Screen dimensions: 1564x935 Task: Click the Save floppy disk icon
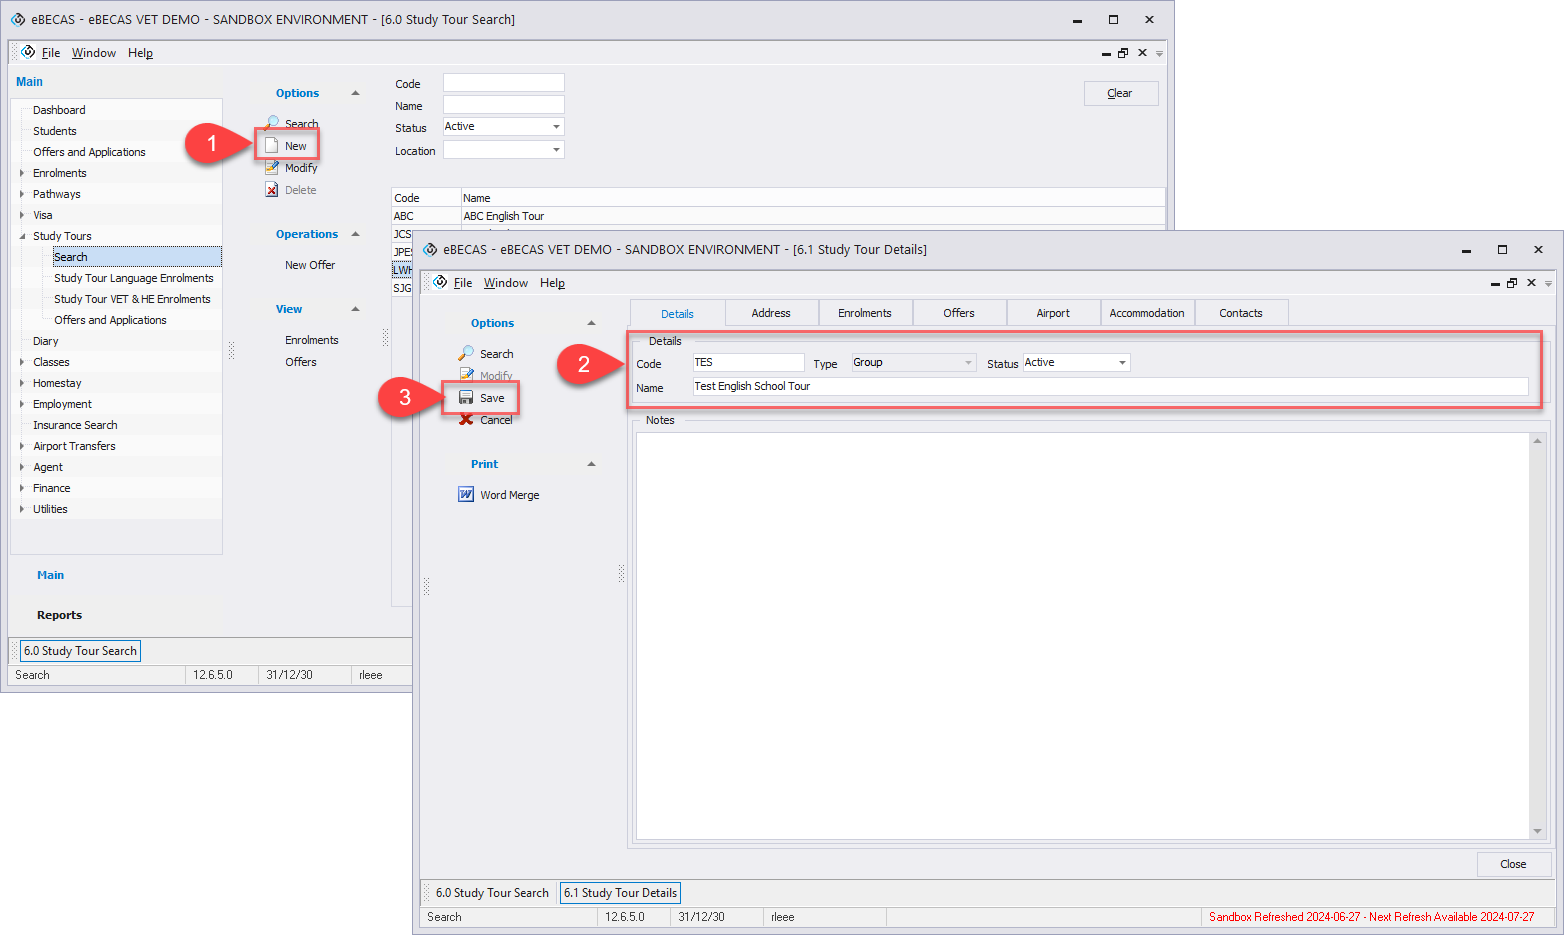pyautogui.click(x=466, y=398)
